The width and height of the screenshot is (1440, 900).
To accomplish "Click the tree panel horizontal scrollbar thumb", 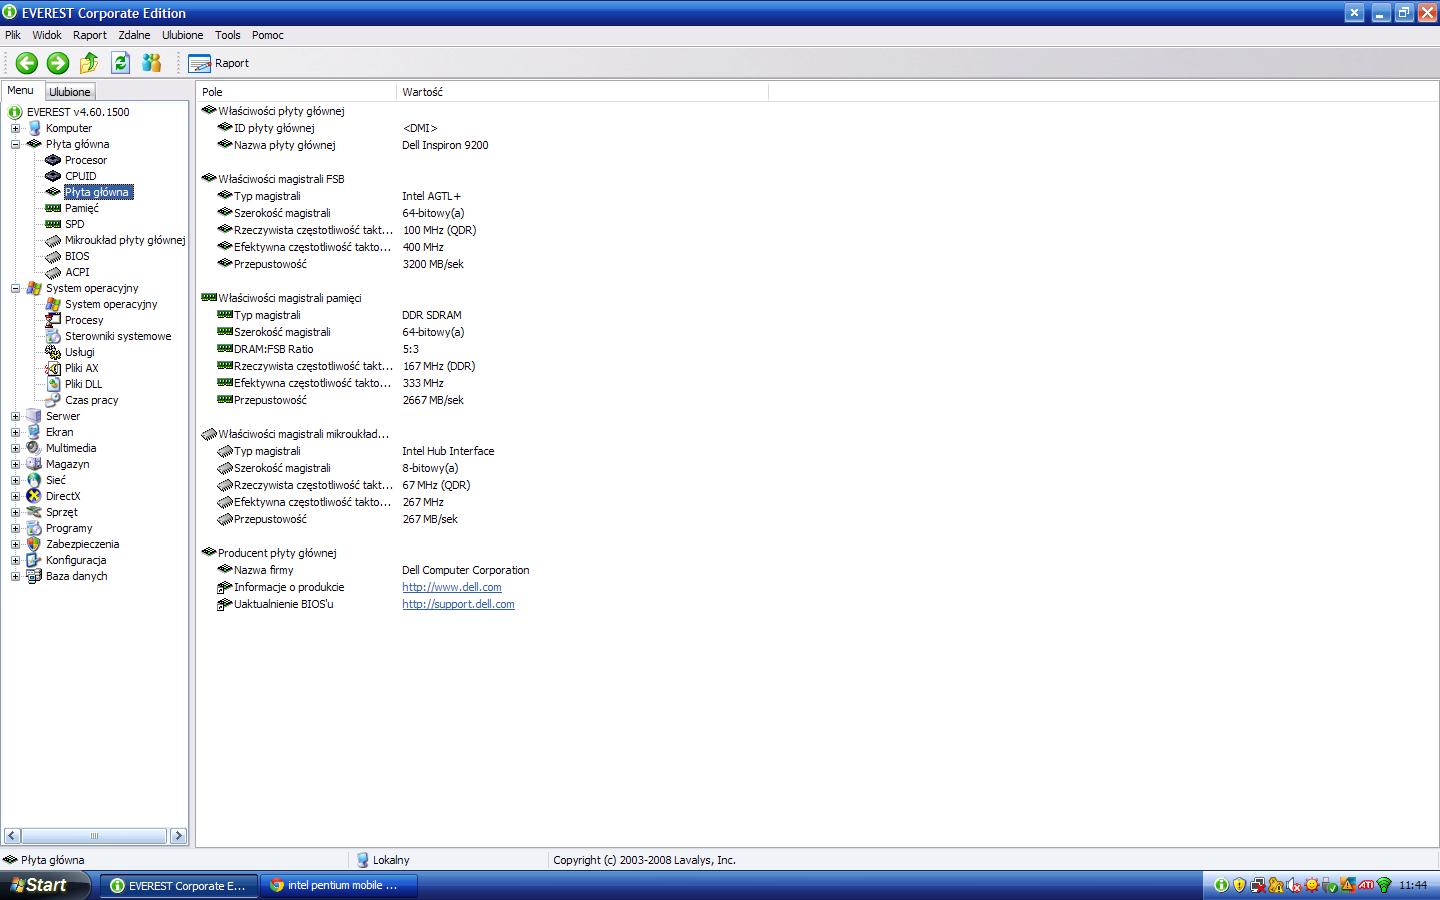I will 94,835.
